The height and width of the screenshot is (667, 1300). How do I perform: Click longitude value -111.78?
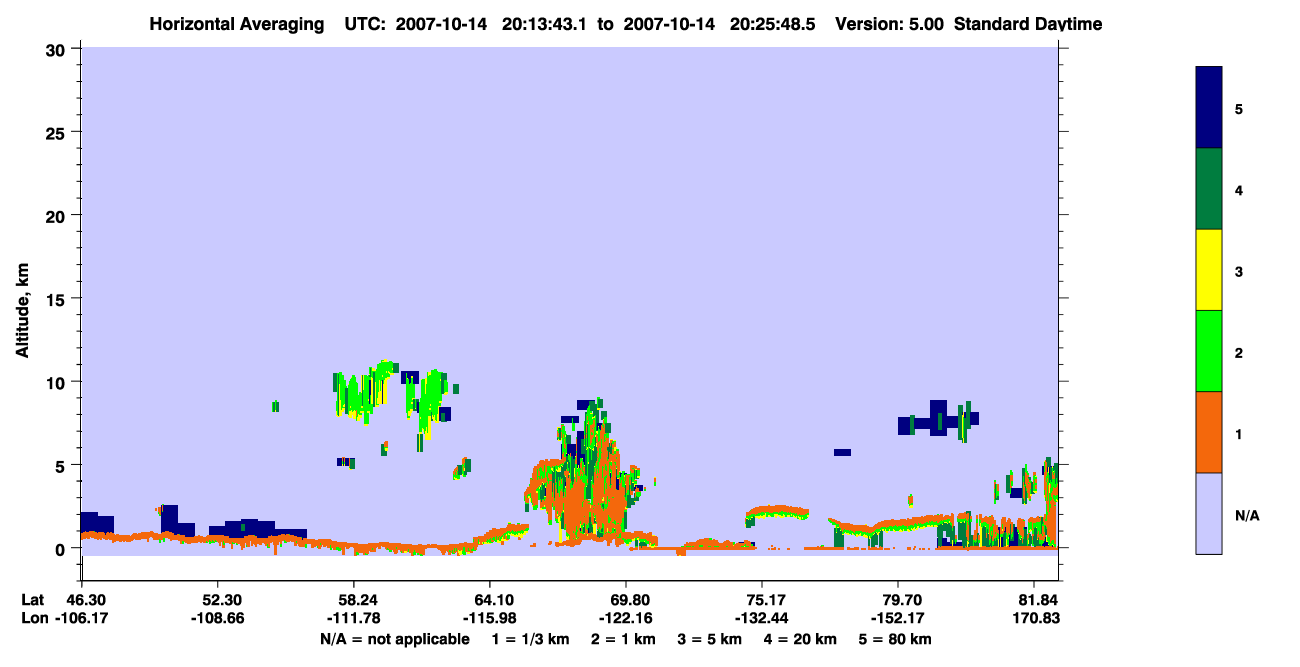coord(354,618)
